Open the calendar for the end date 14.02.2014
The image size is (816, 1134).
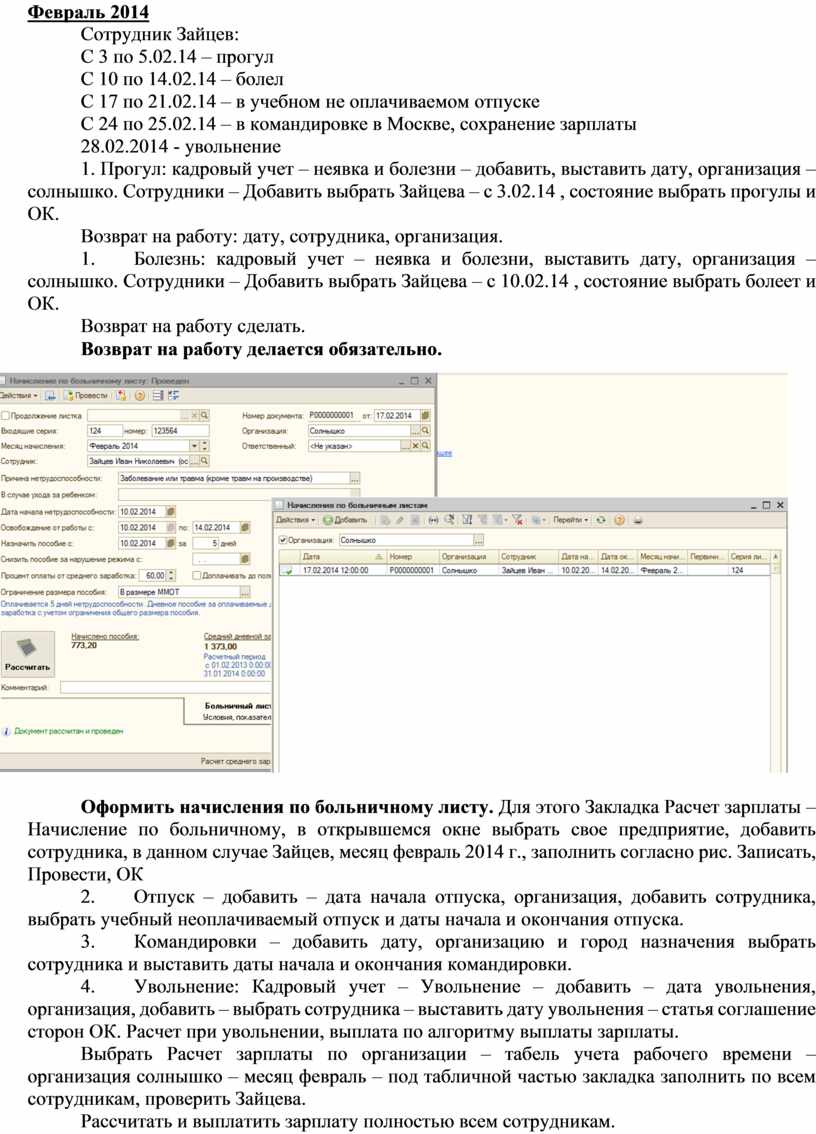(x=245, y=528)
